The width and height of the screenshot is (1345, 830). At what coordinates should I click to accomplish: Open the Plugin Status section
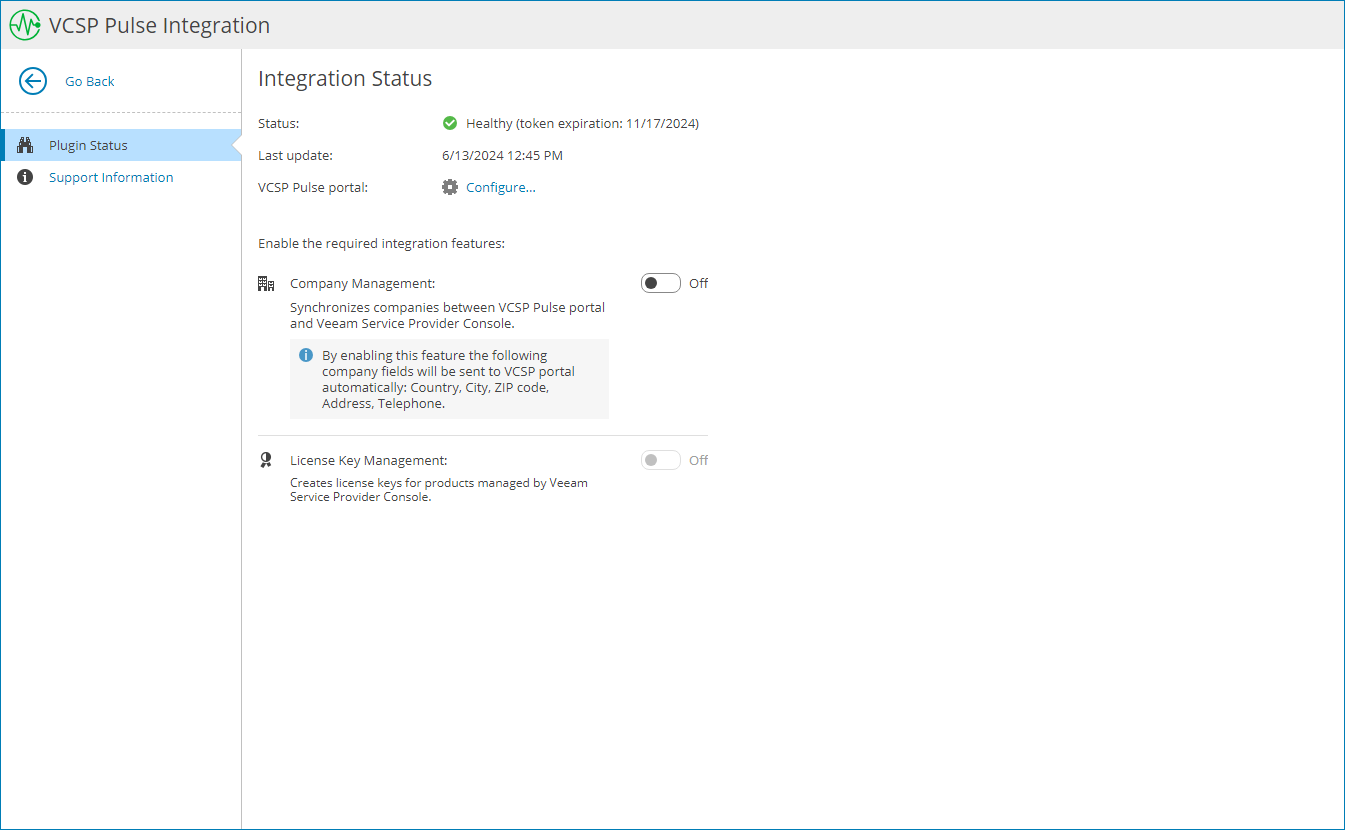tap(121, 145)
